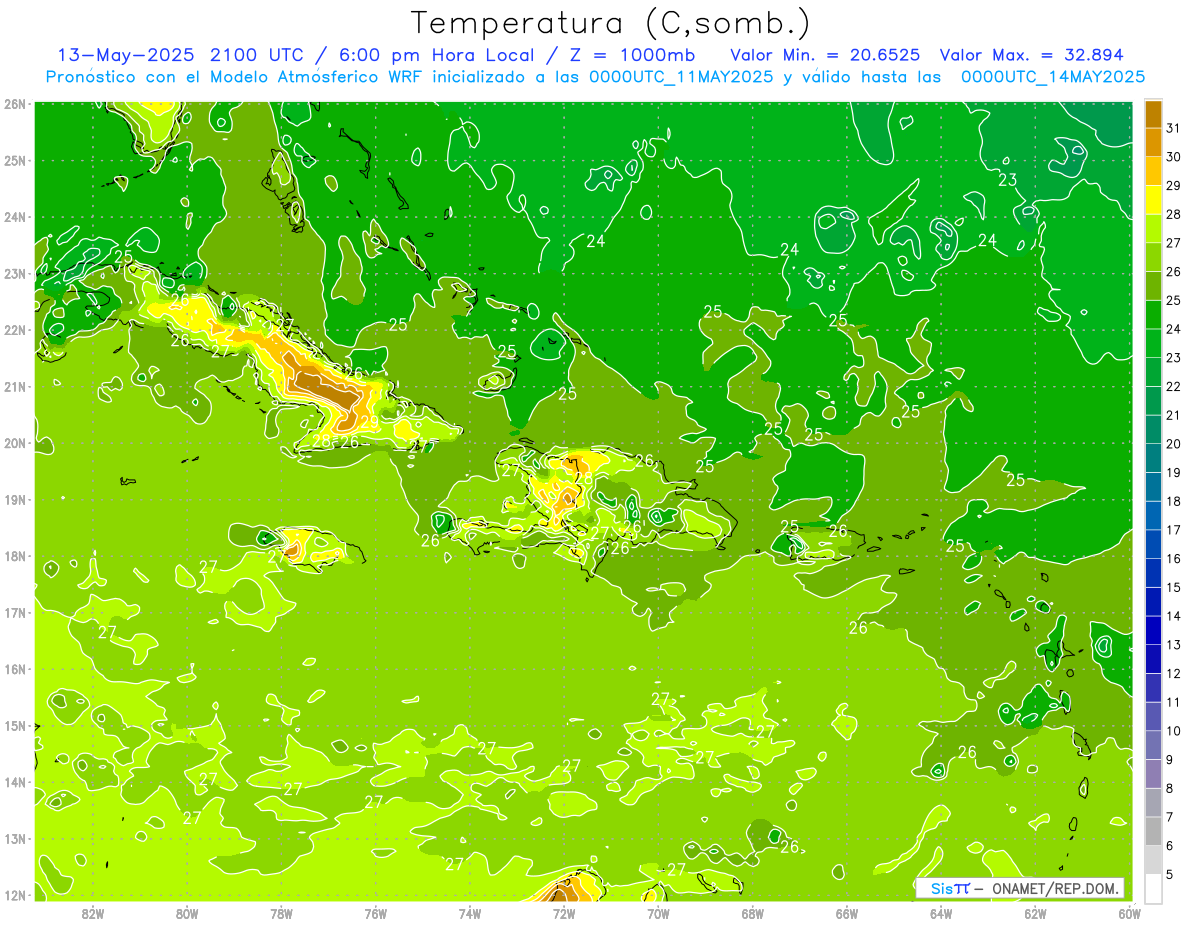The image size is (1200, 927).
Task: Pick the dark blue swatch between 13 and 14
Action: (1154, 630)
